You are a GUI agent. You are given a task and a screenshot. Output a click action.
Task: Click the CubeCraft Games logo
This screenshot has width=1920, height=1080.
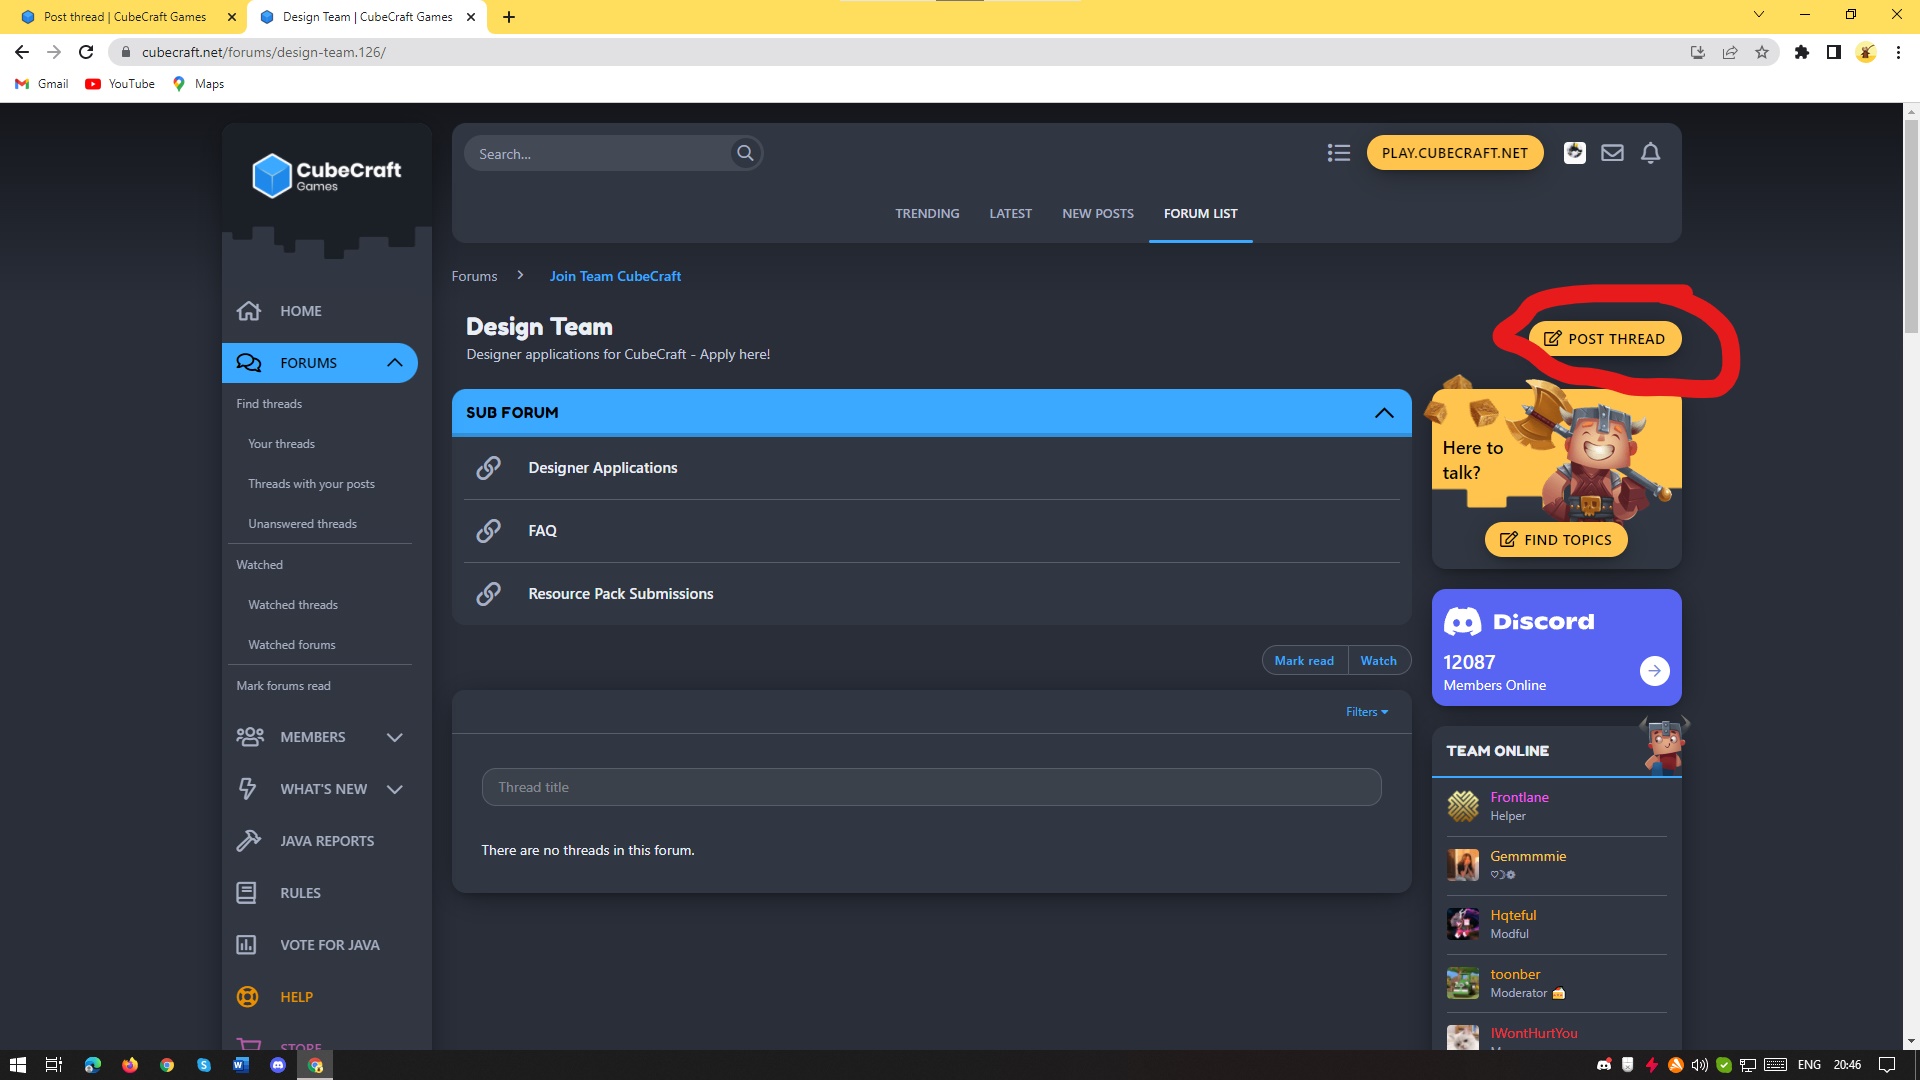coord(327,176)
